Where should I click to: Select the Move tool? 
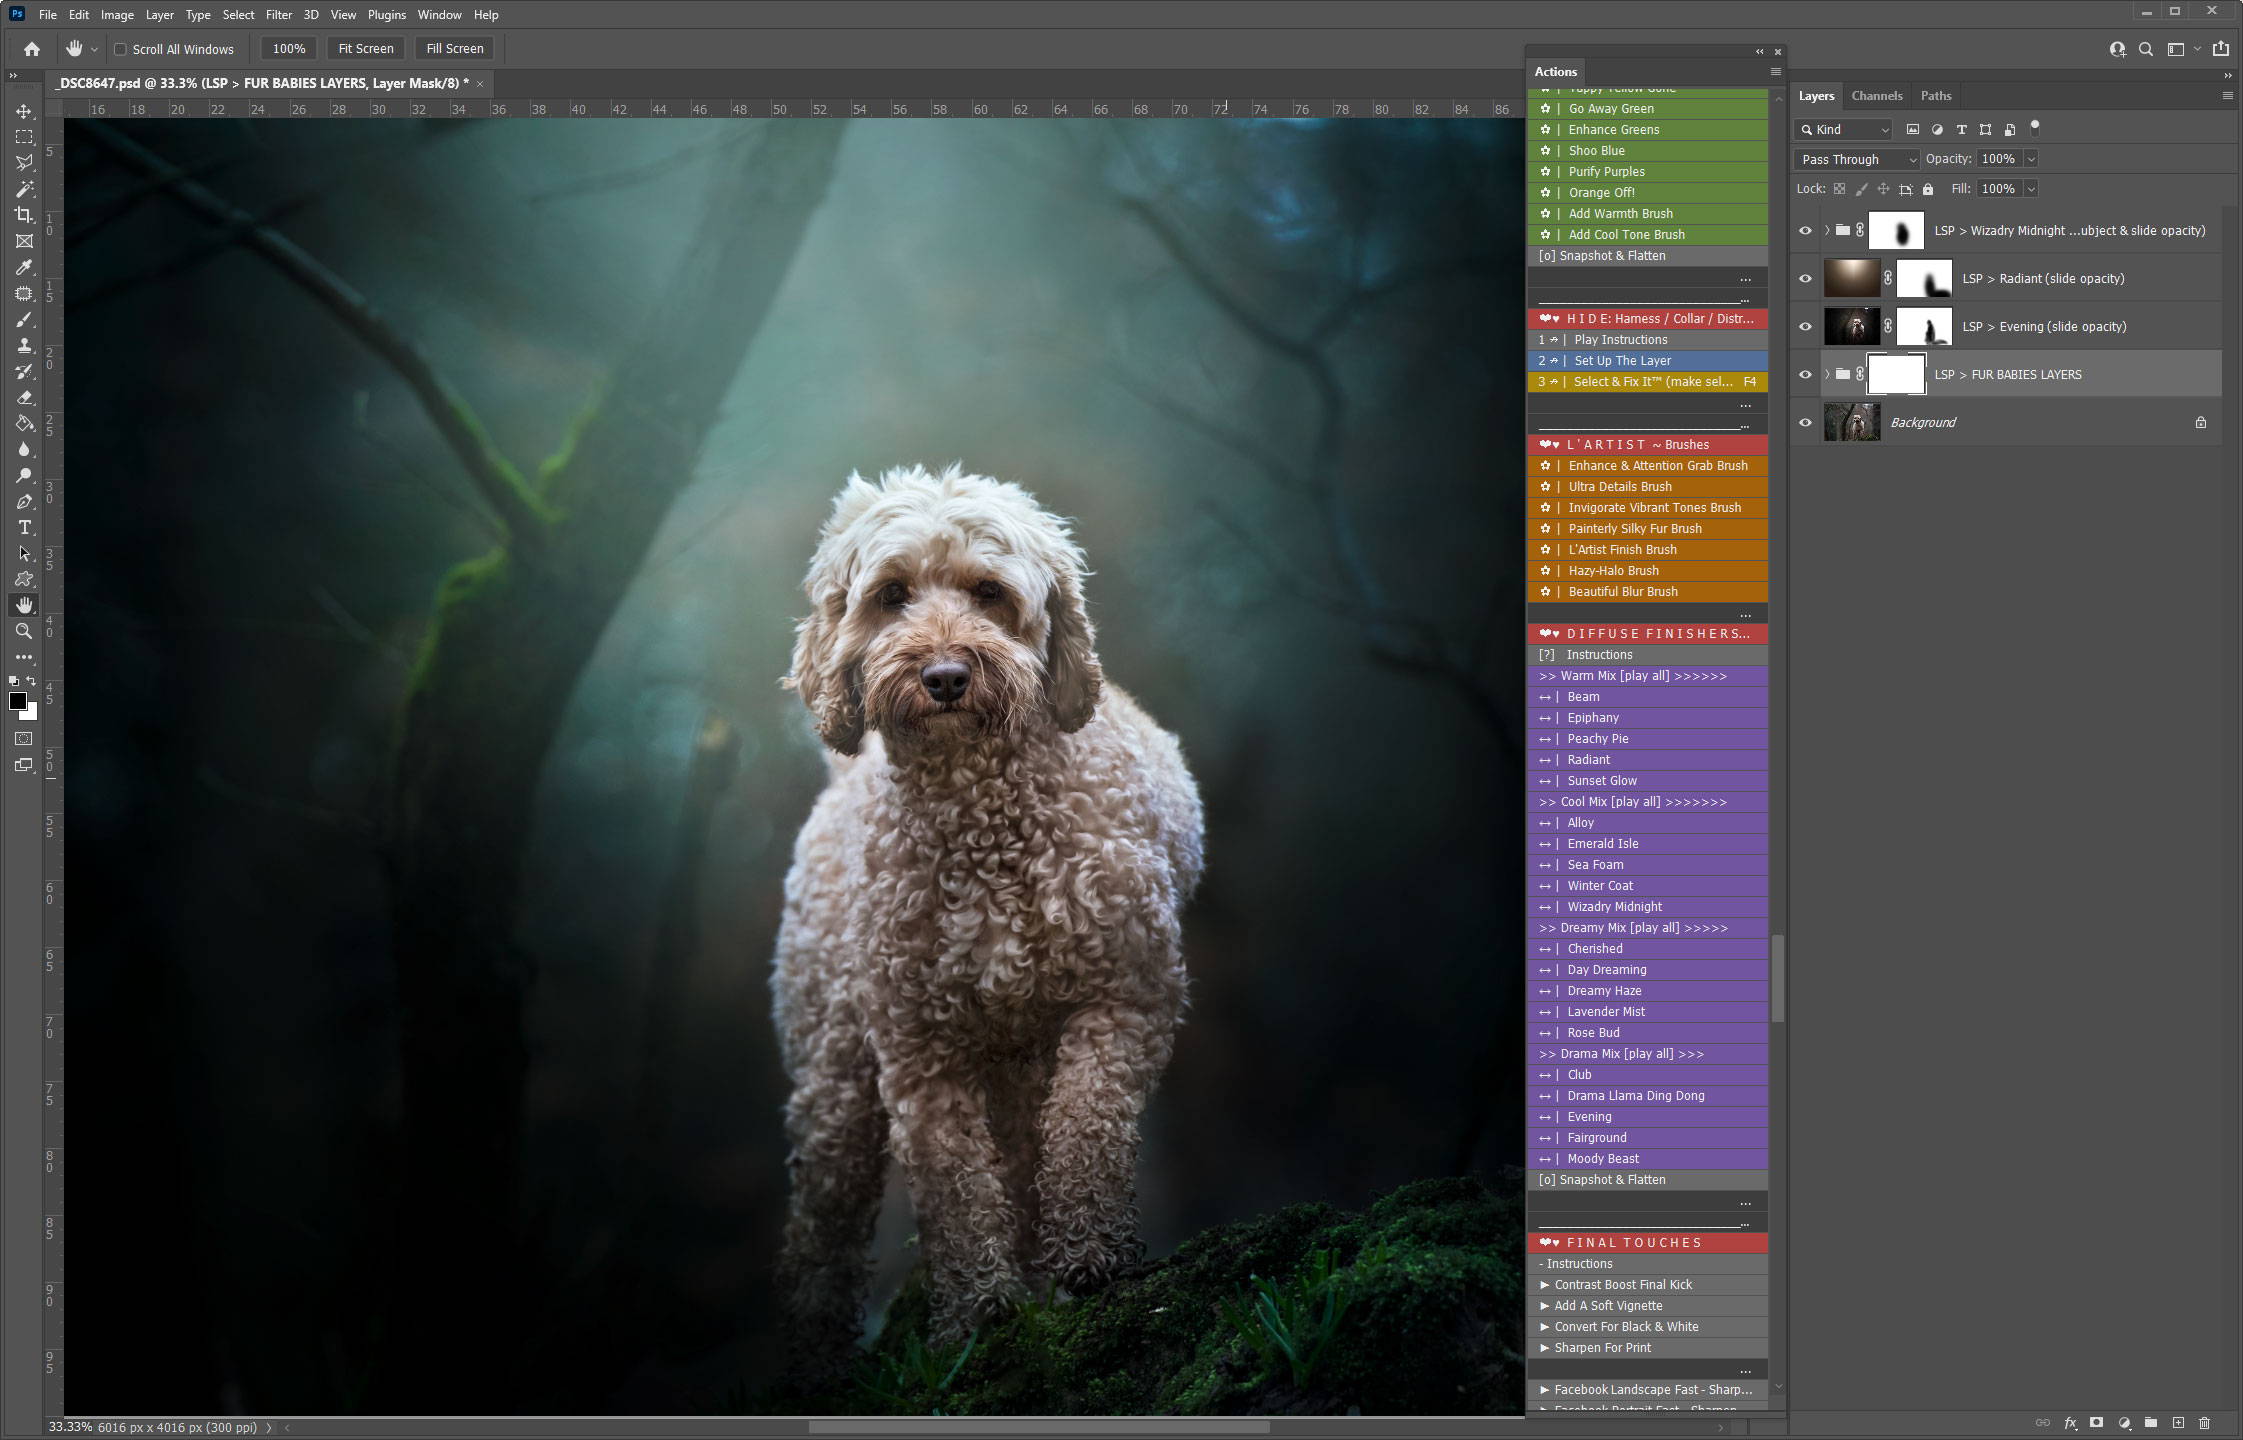point(24,111)
